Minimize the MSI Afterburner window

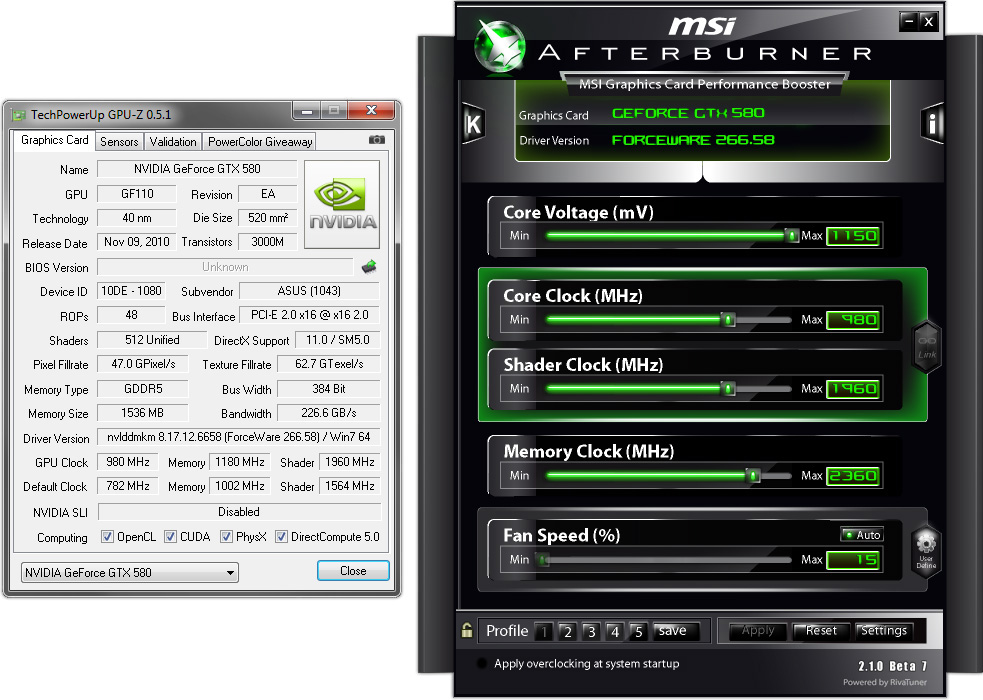tap(909, 21)
